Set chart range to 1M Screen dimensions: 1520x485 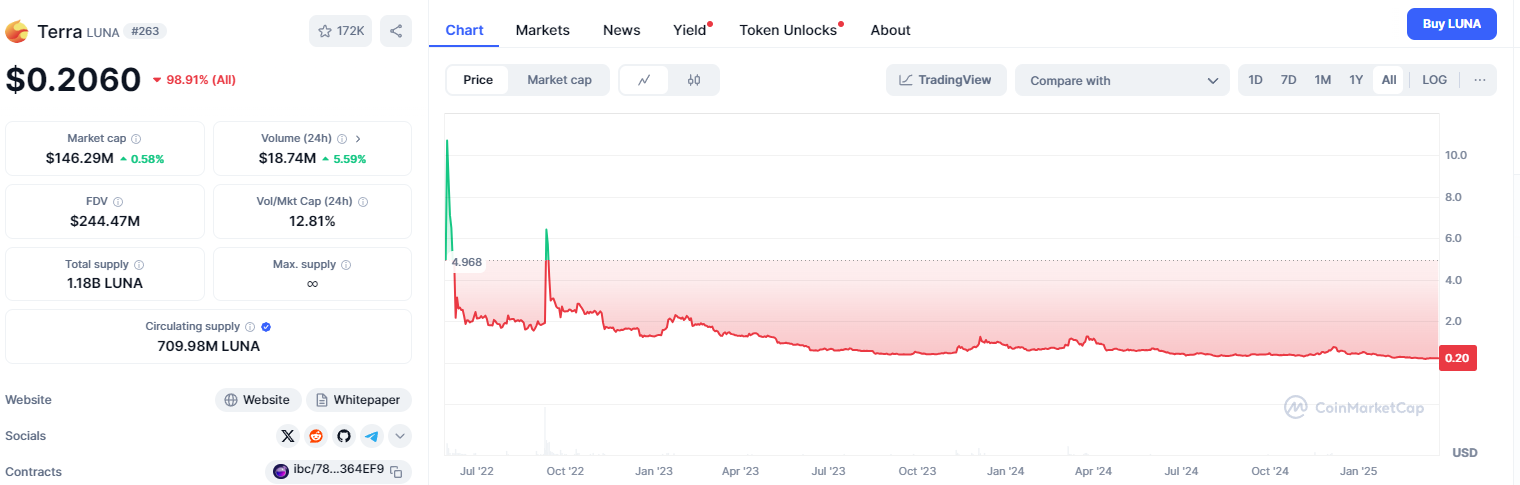(x=1323, y=80)
